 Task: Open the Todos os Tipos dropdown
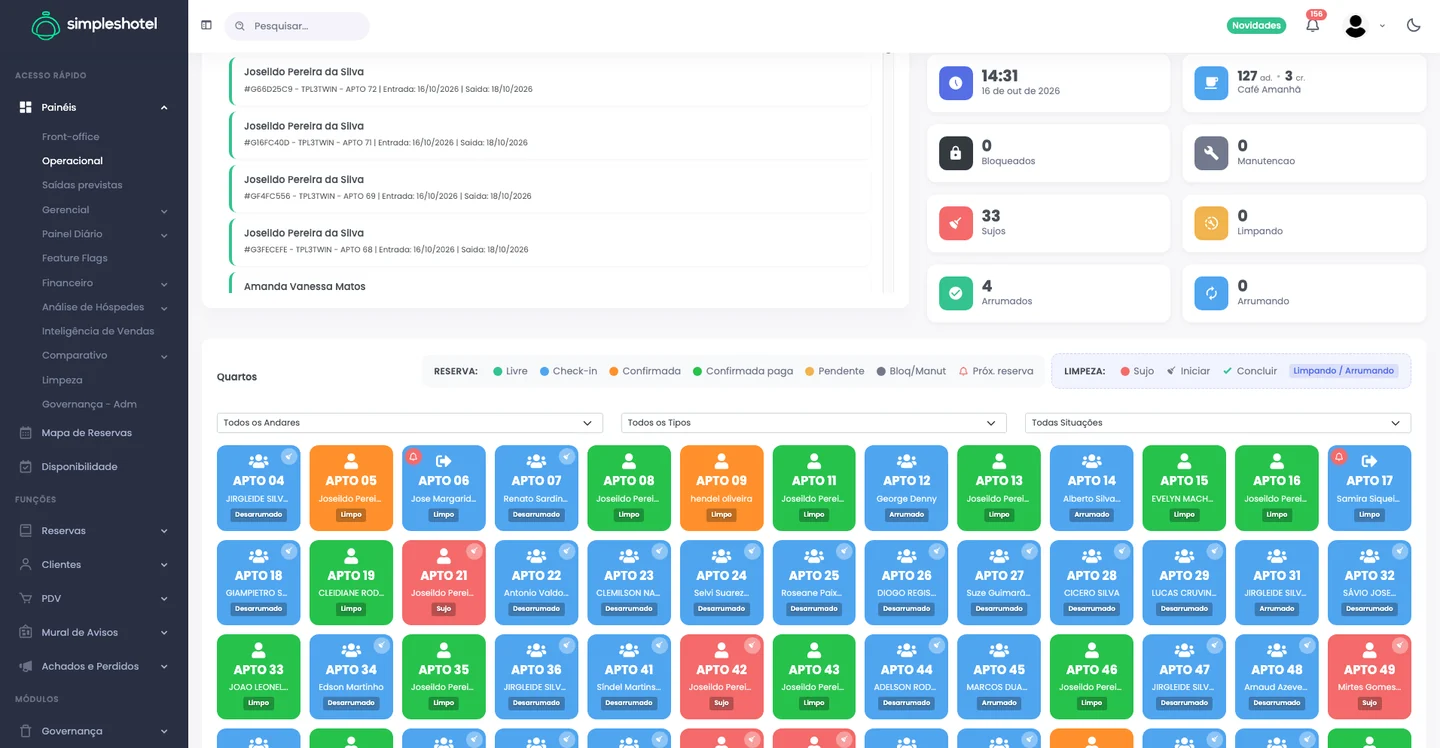pyautogui.click(x=814, y=423)
